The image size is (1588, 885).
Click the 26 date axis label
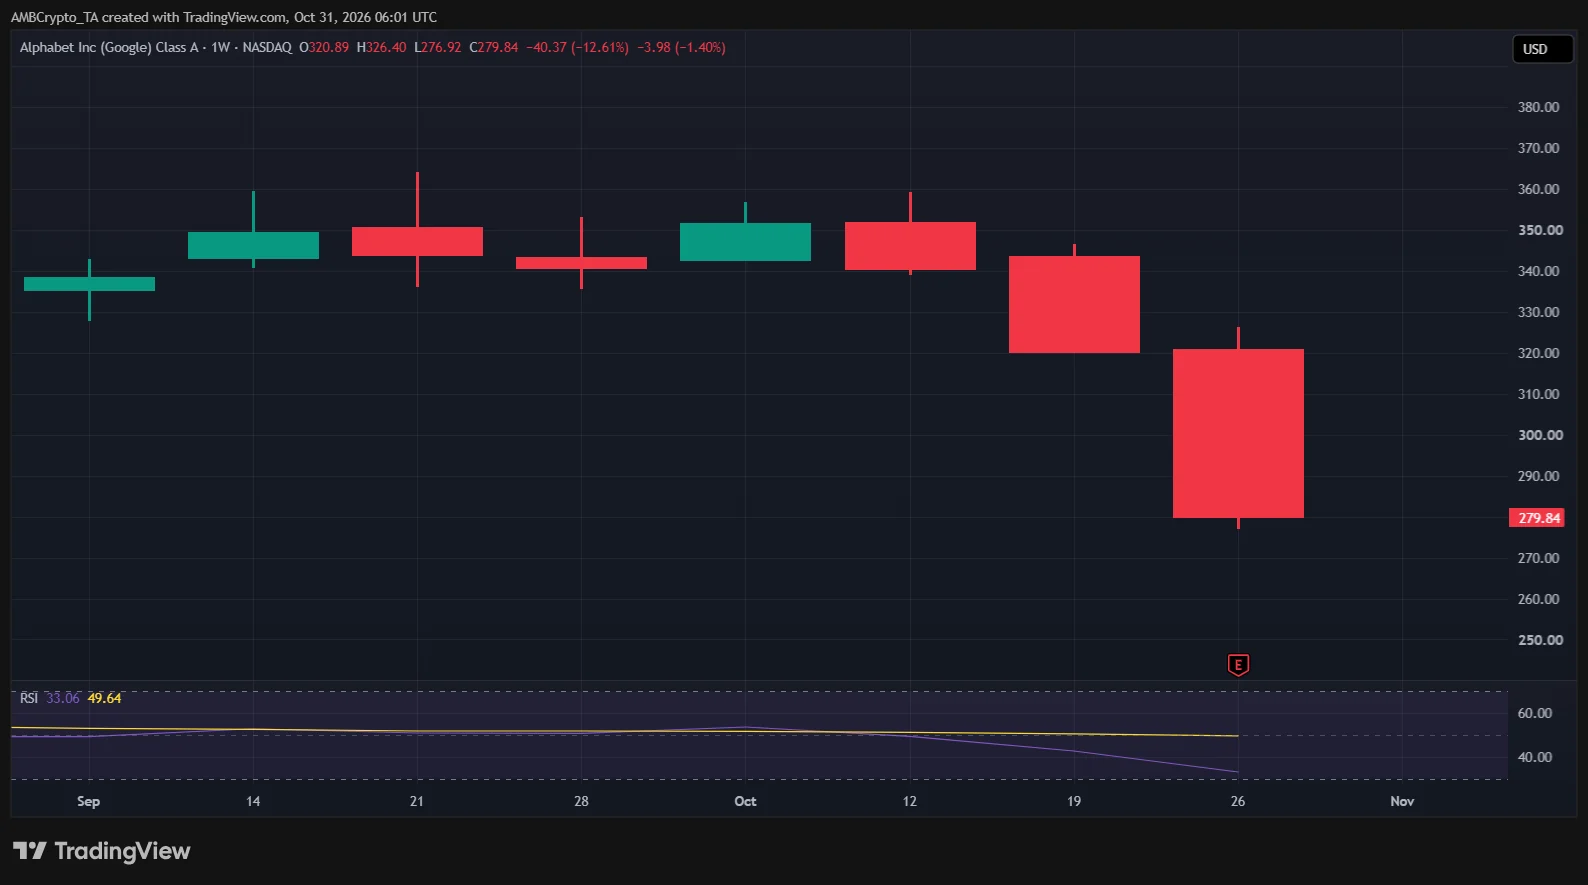pos(1238,801)
